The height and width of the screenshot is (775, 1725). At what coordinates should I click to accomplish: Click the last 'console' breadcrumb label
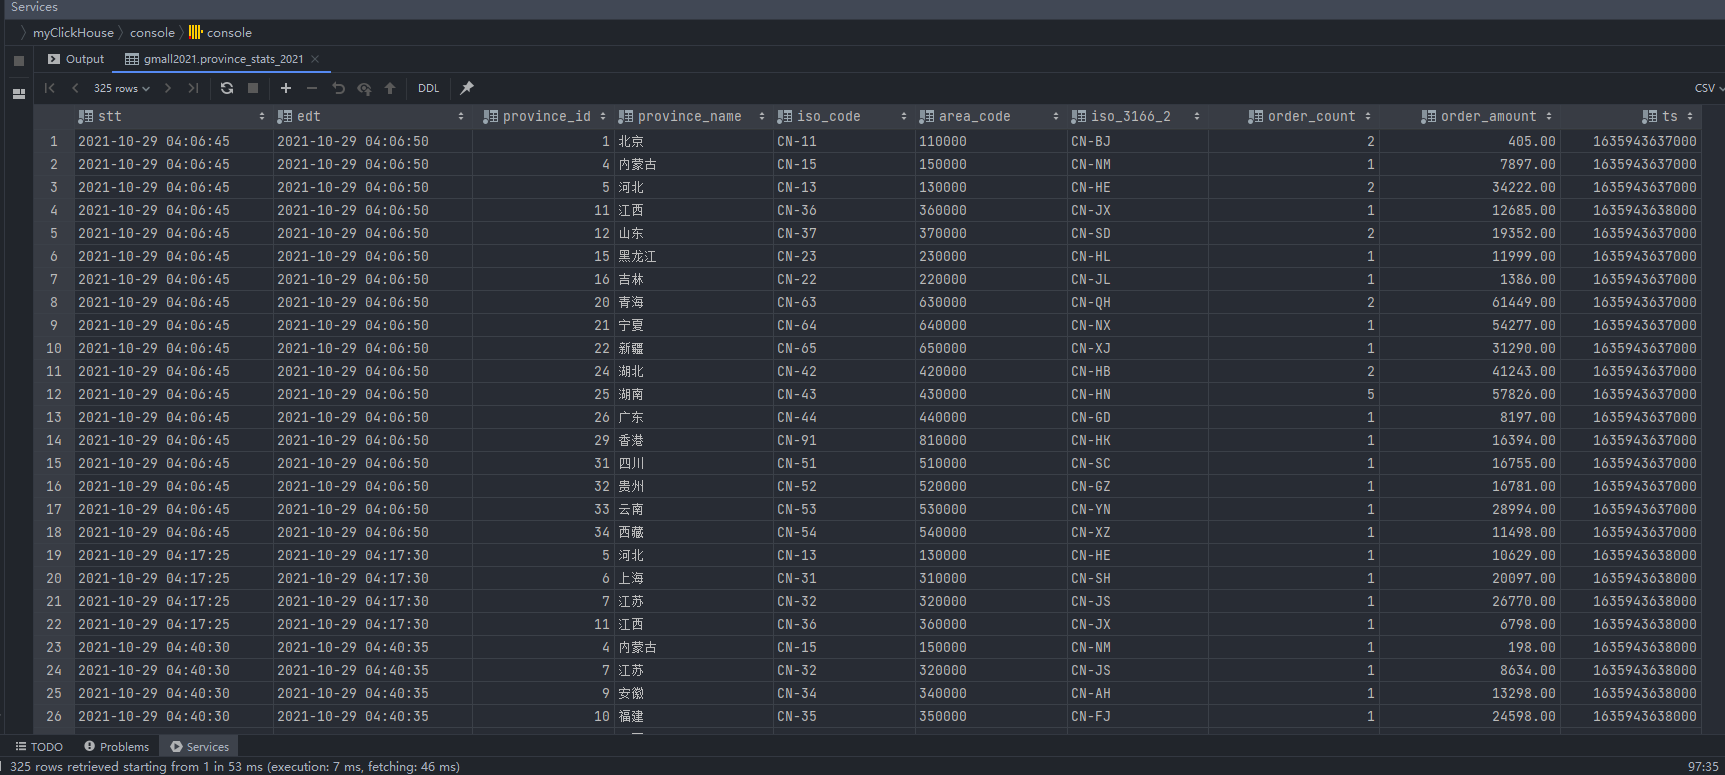click(229, 33)
